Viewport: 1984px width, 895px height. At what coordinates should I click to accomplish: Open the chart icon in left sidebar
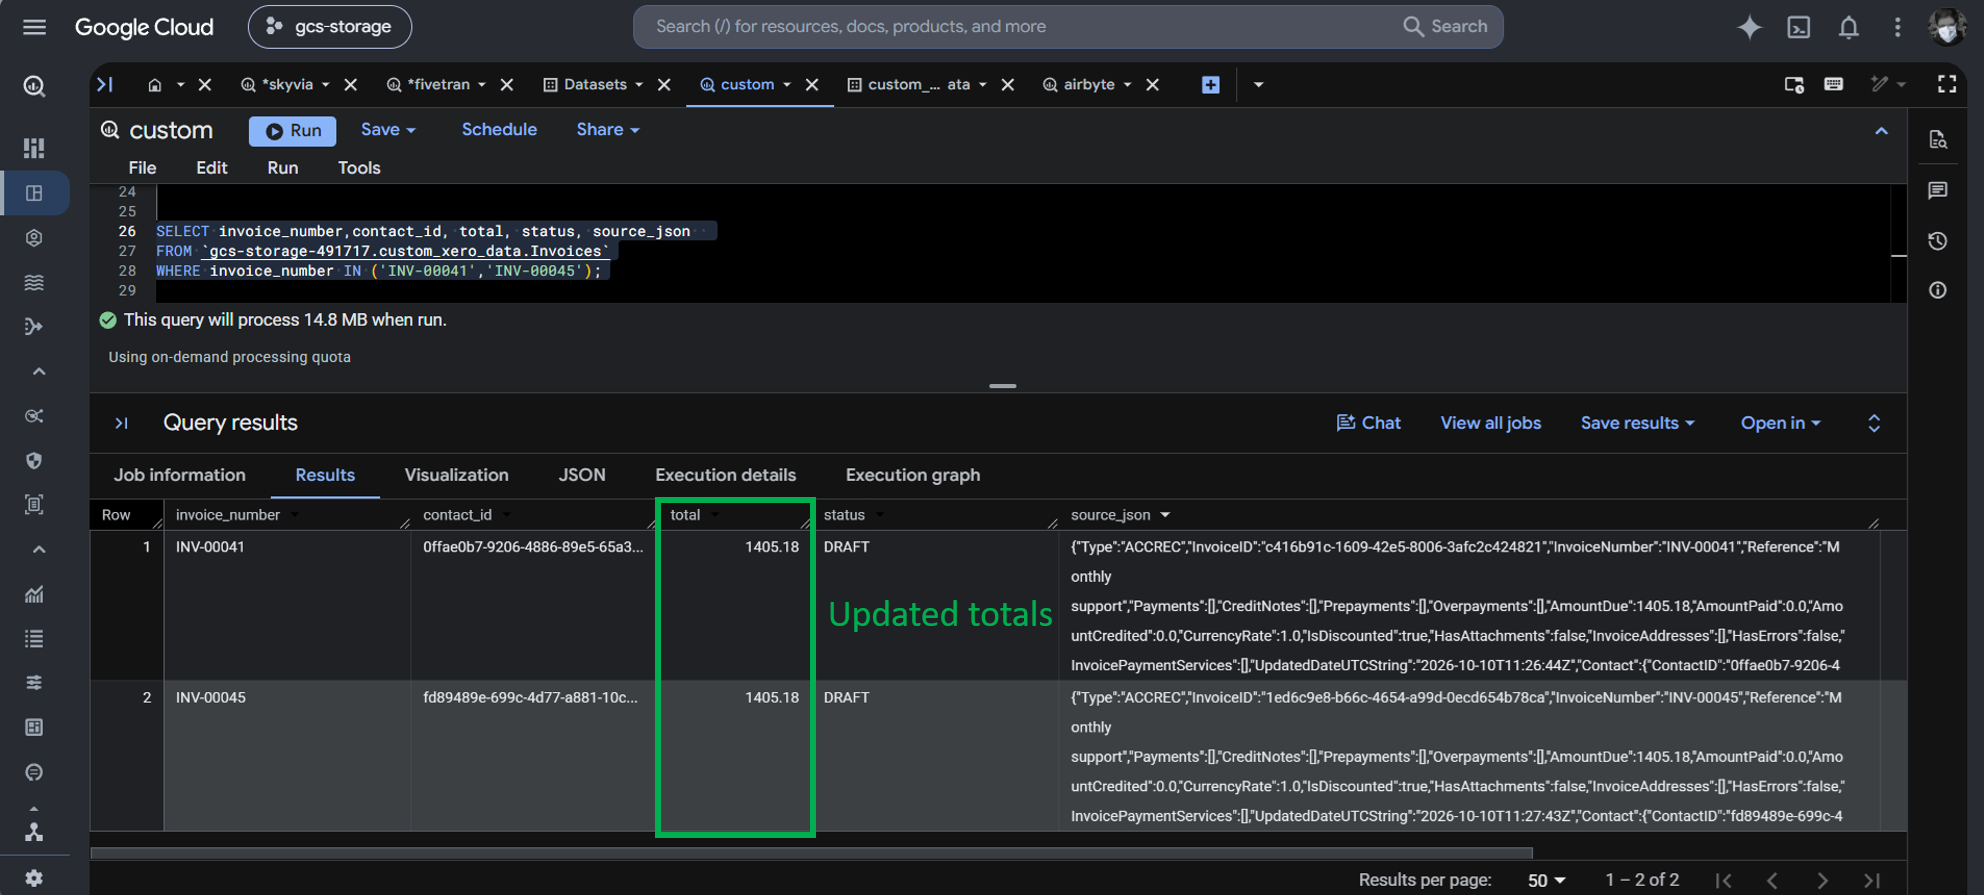pyautogui.click(x=34, y=594)
